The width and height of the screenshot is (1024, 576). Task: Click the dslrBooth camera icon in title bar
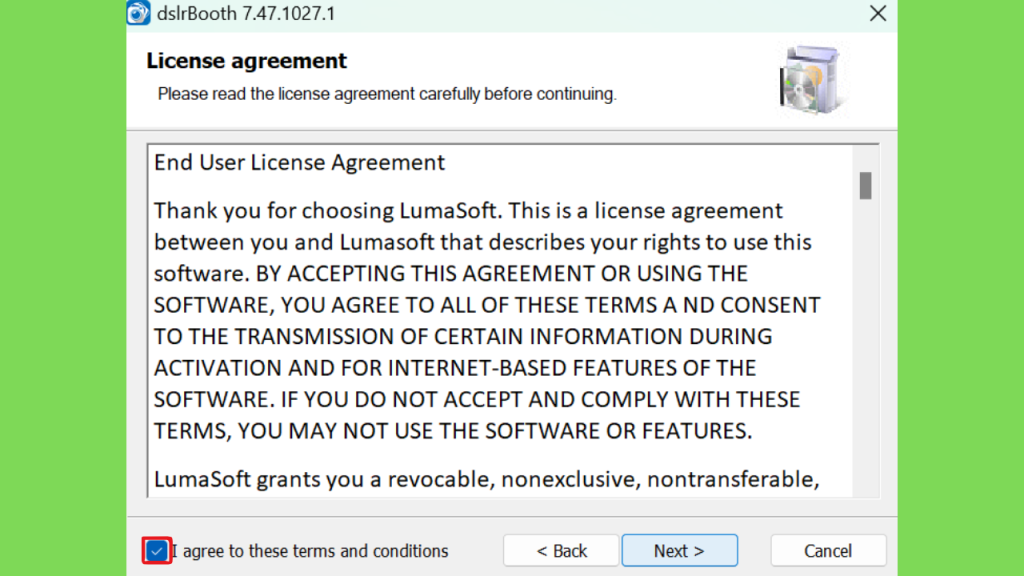pyautogui.click(x=138, y=12)
